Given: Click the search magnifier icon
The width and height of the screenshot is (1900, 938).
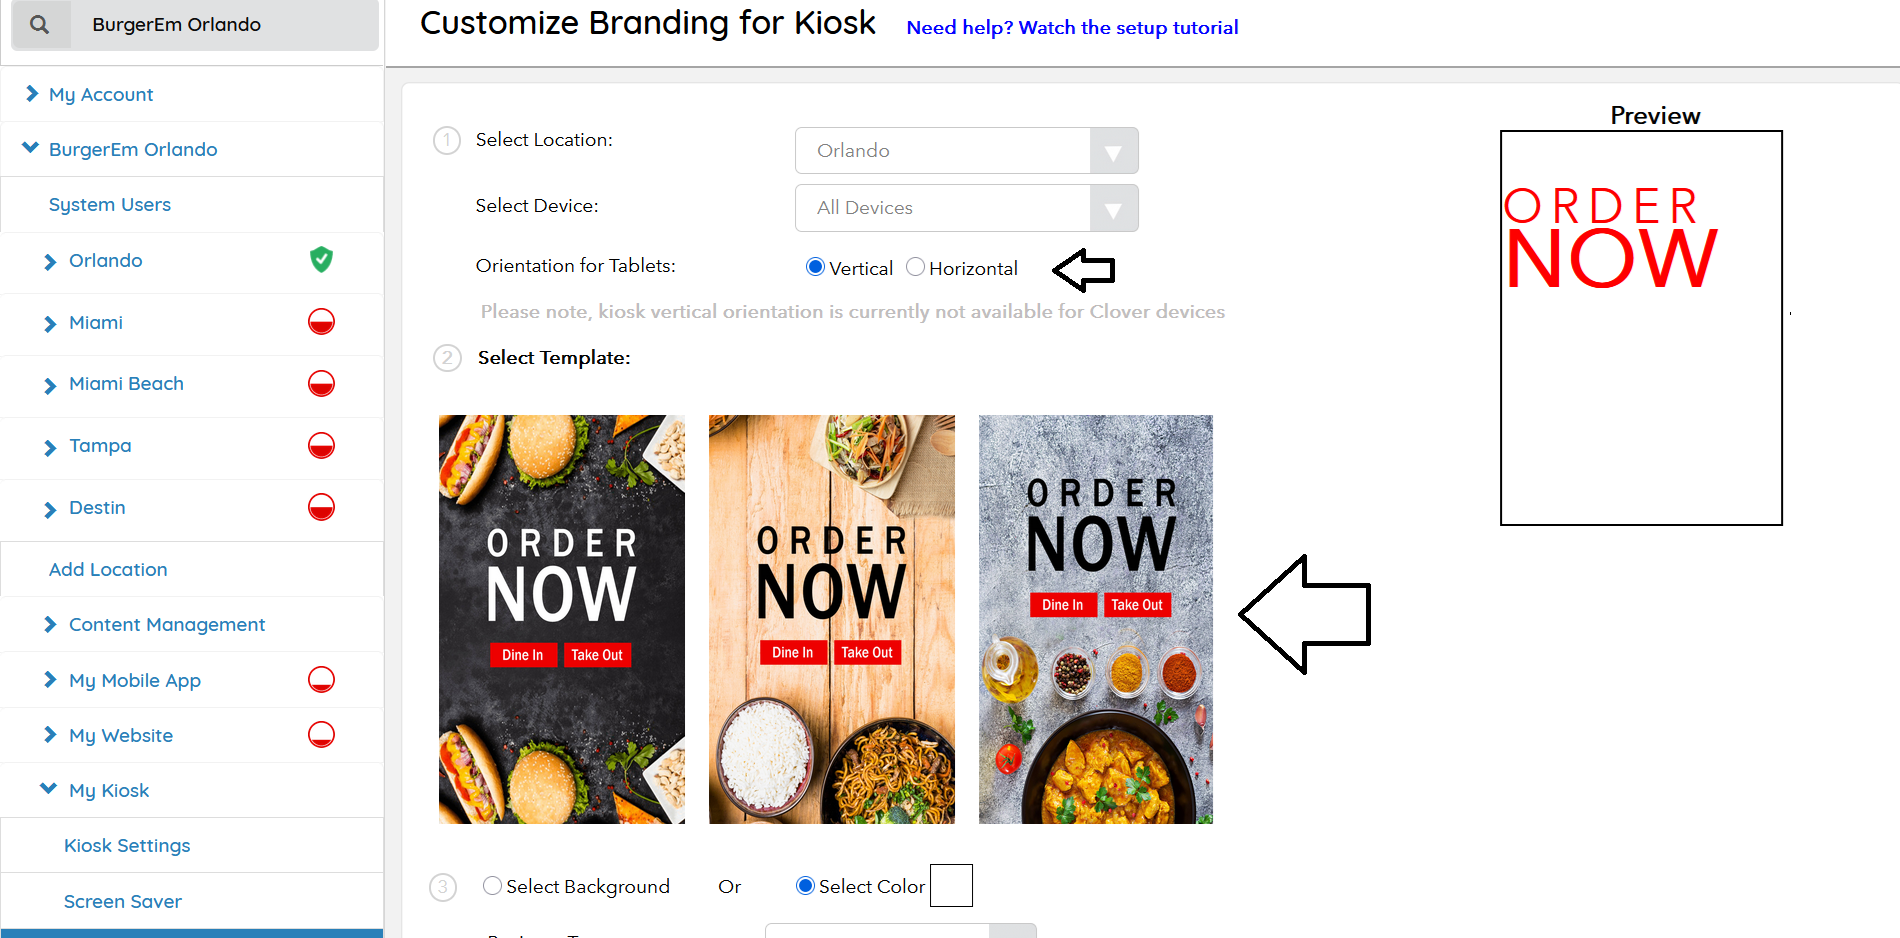Looking at the screenshot, I should pos(39,25).
